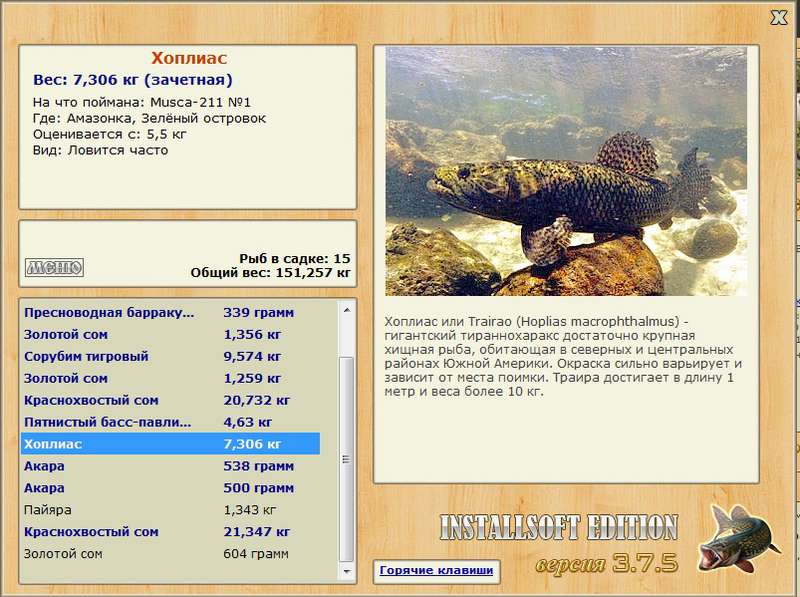
Task: Select Краснохвостый сом weighing 21,347 кг
Action: (170, 532)
